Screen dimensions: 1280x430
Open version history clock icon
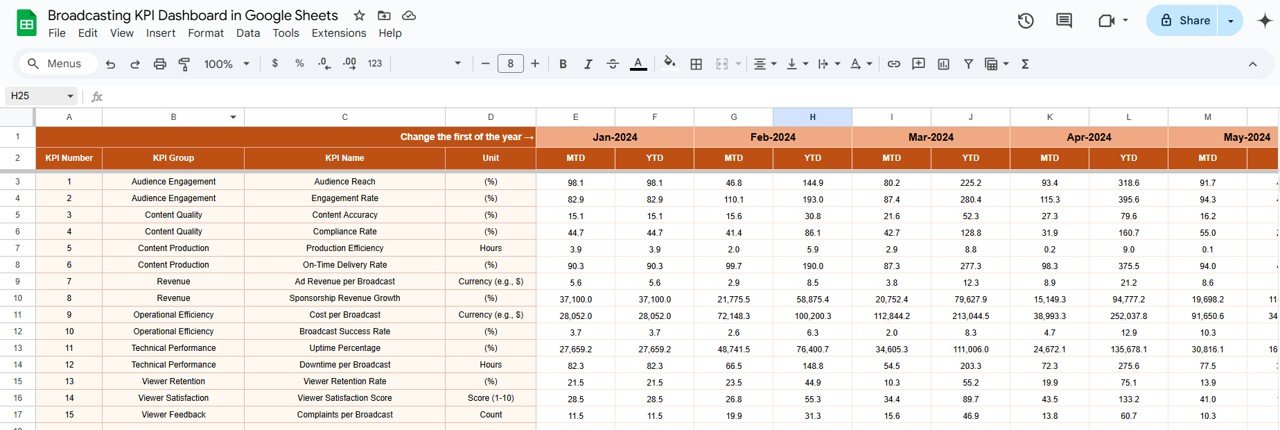(1025, 21)
